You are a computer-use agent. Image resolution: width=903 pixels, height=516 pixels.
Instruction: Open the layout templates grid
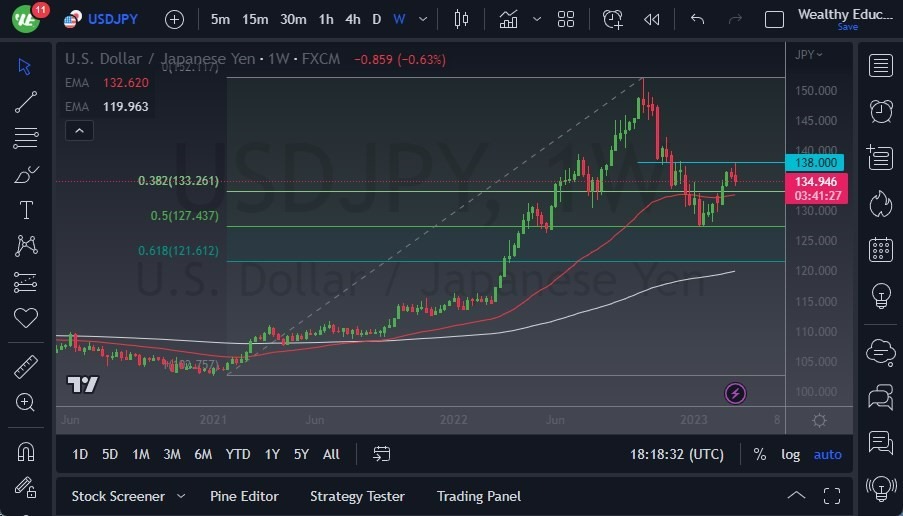(x=566, y=20)
